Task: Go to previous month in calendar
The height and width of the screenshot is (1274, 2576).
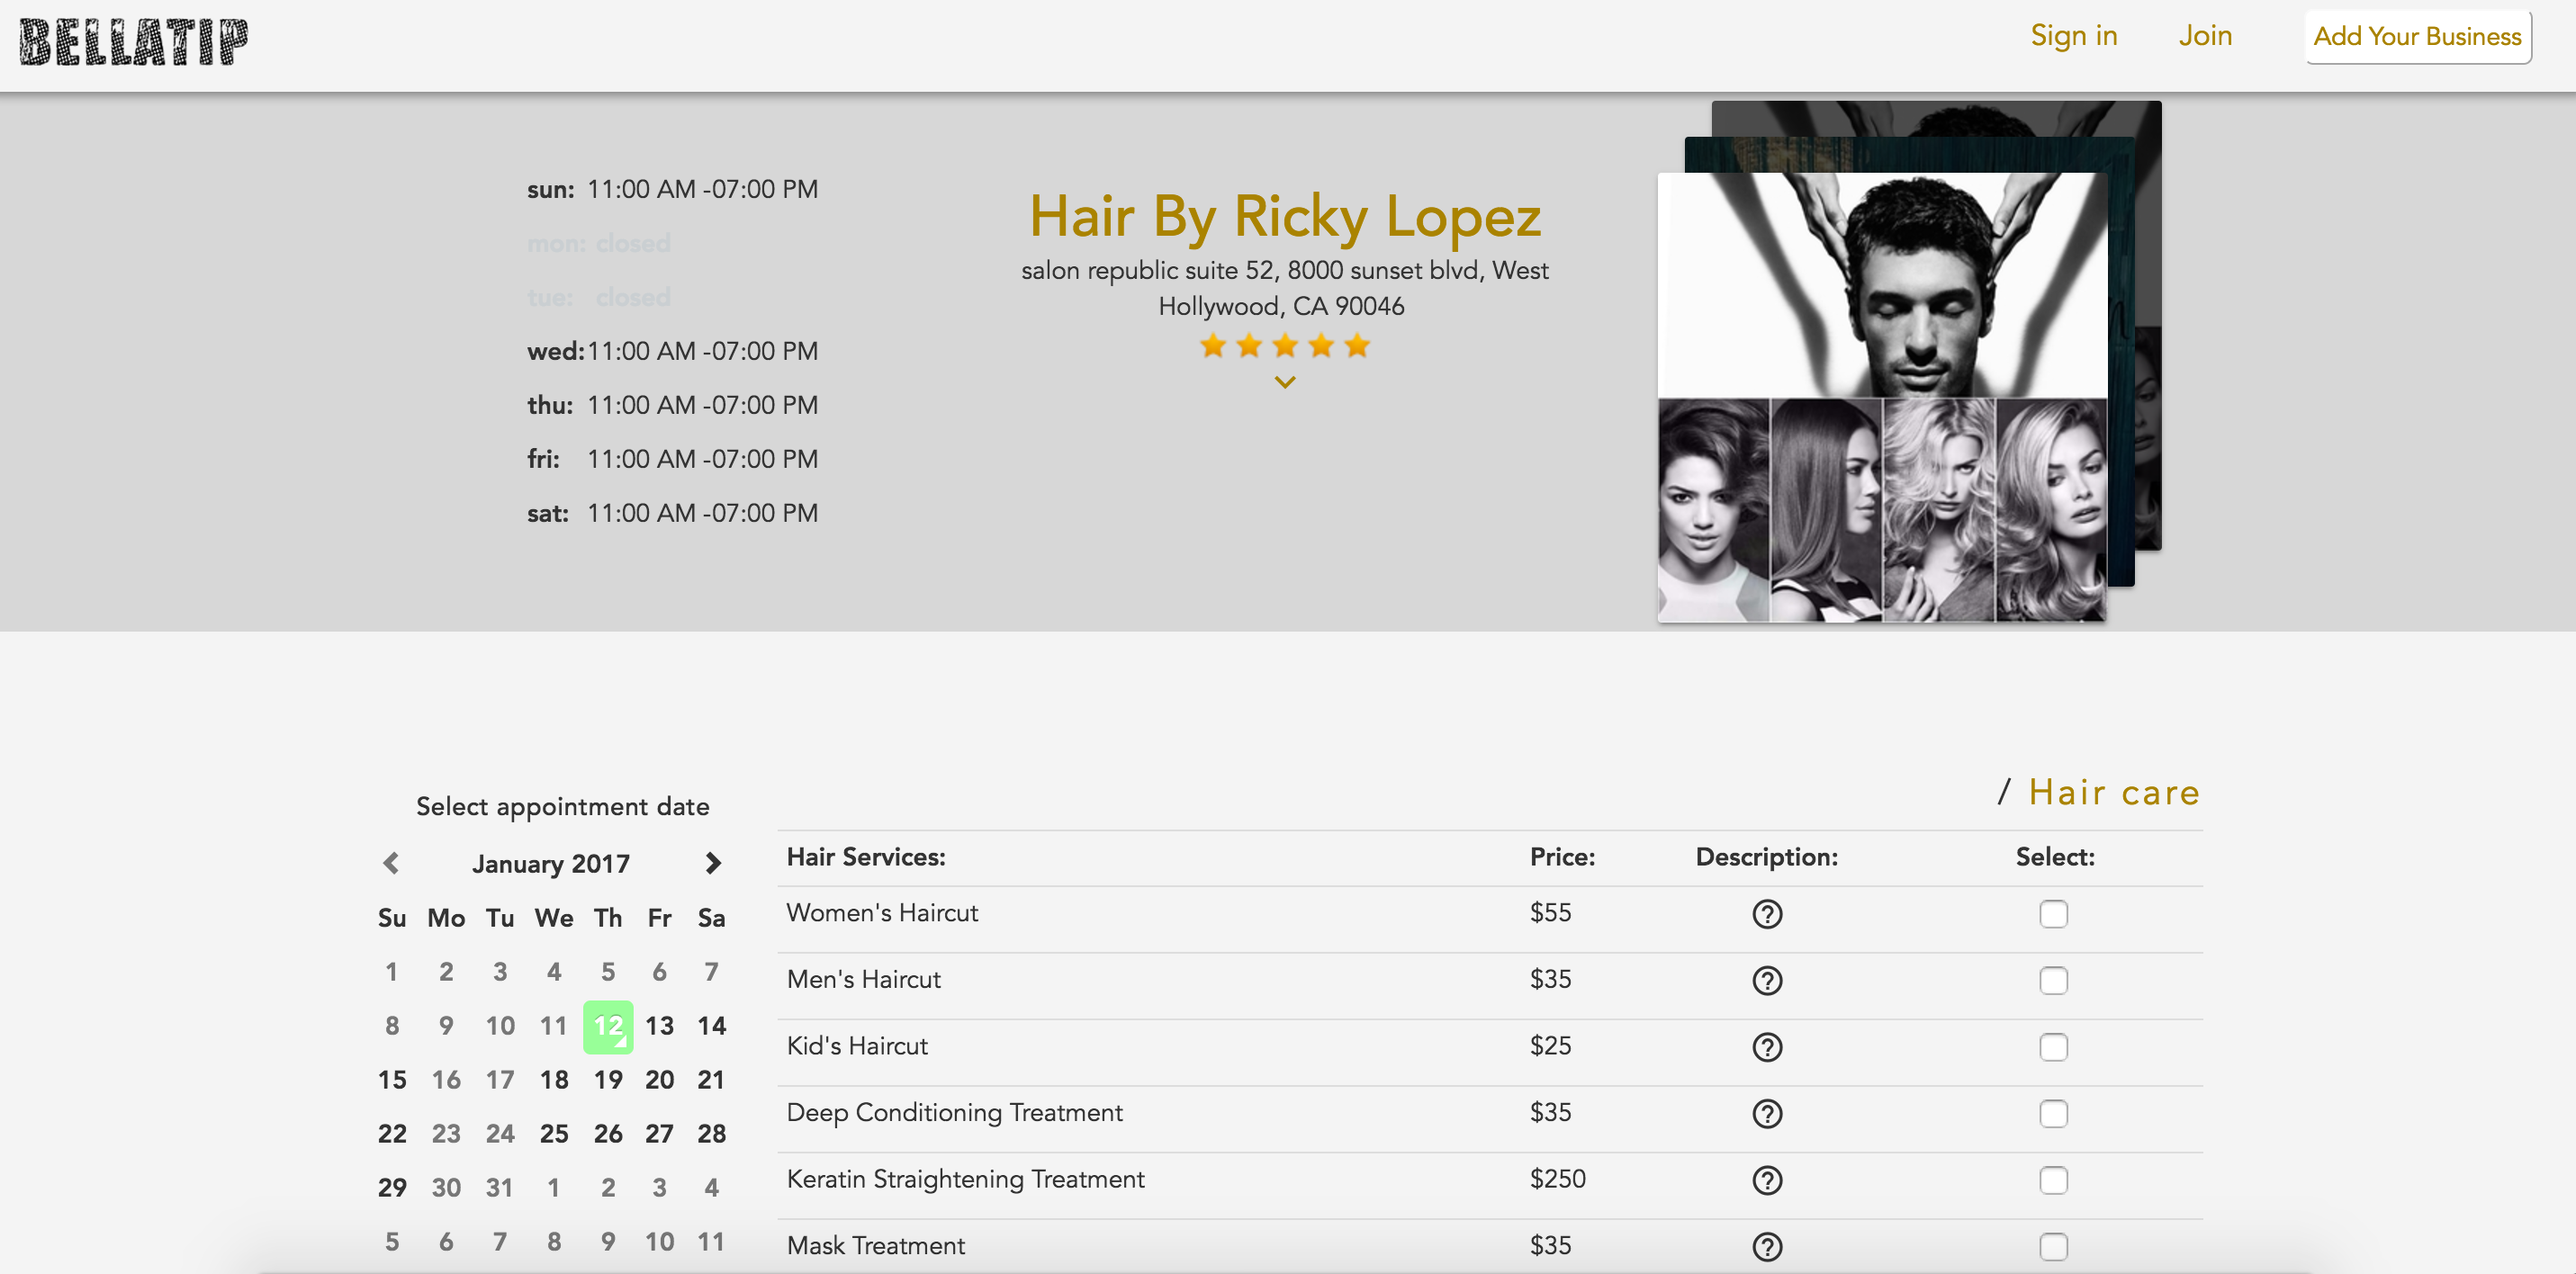Action: pyautogui.click(x=391, y=863)
